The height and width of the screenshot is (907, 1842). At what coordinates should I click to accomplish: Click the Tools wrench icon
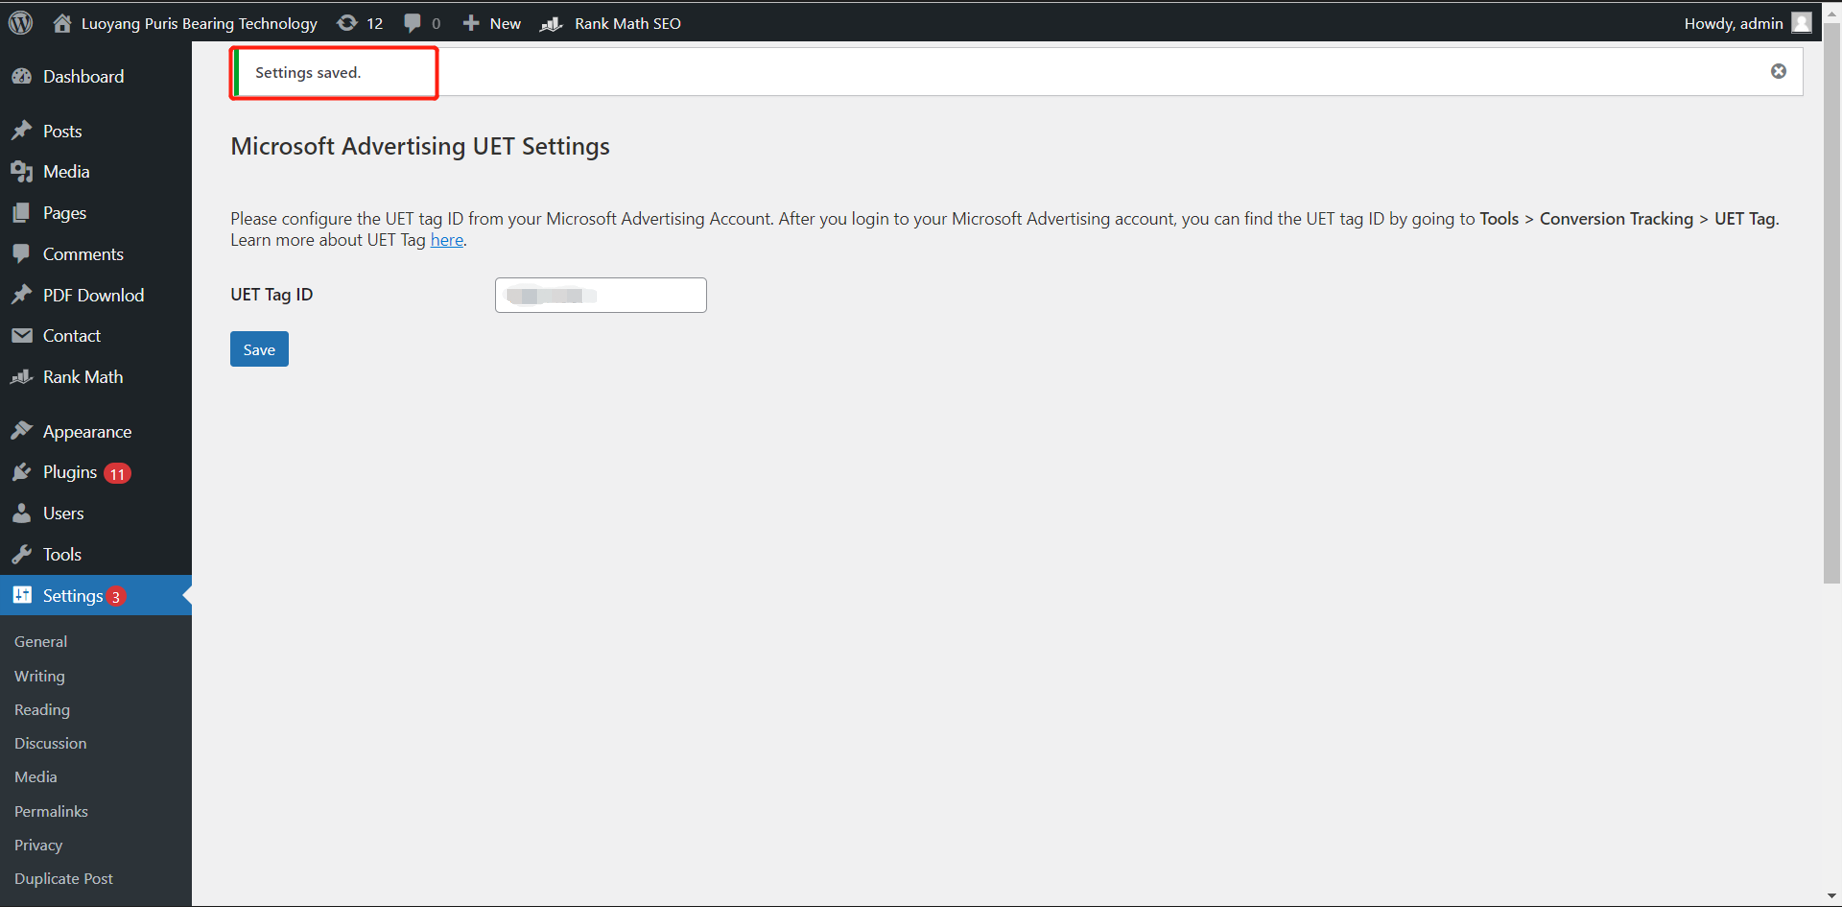click(x=21, y=554)
